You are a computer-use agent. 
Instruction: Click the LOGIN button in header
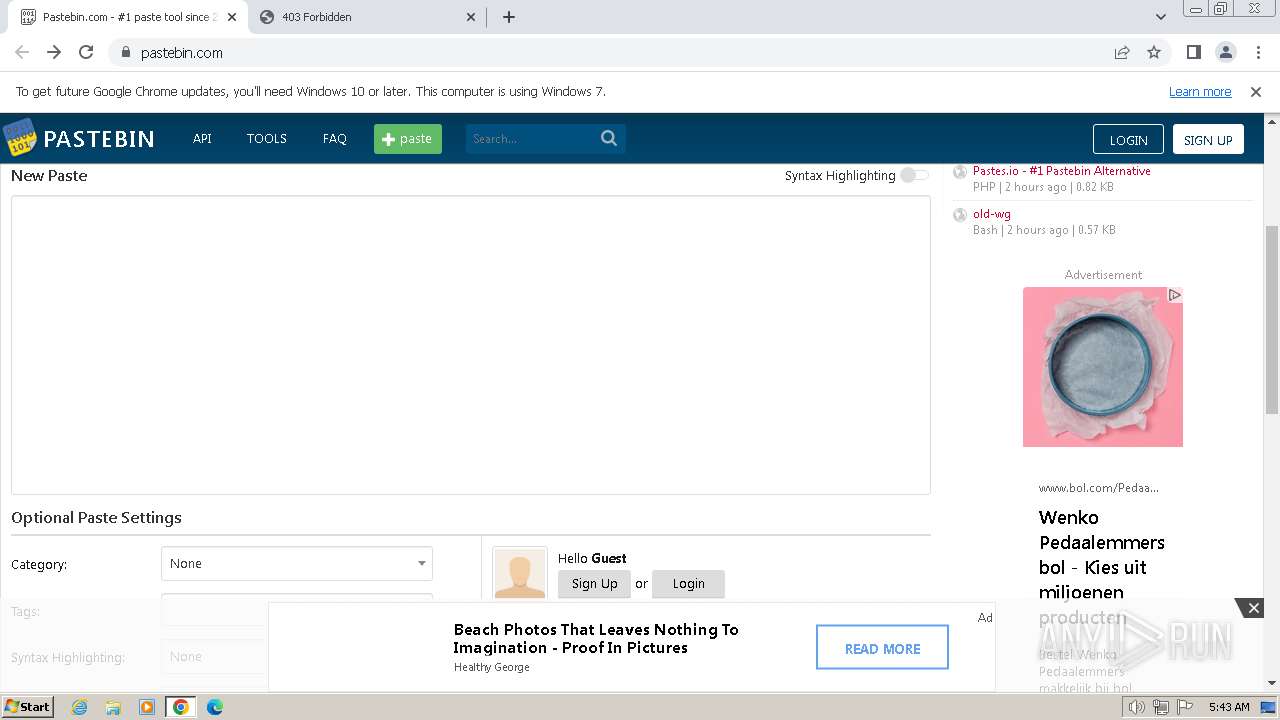(1128, 139)
